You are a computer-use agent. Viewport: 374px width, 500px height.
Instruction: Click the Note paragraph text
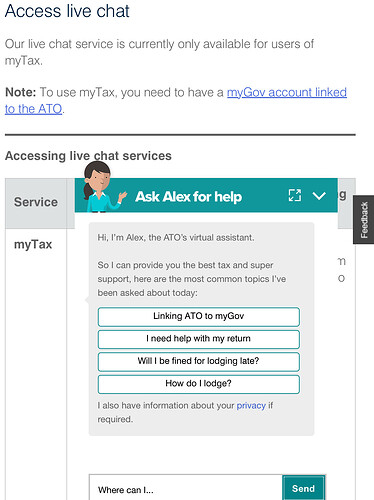[176, 100]
